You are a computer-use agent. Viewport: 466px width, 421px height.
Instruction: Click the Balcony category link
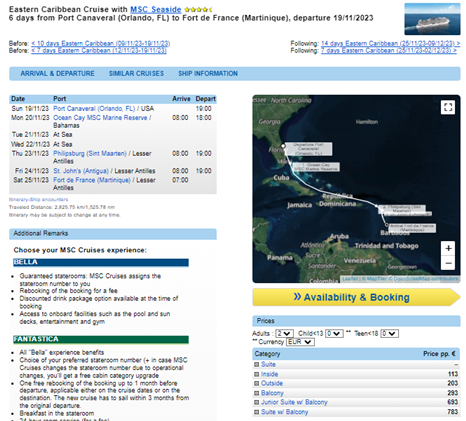tap(272, 393)
